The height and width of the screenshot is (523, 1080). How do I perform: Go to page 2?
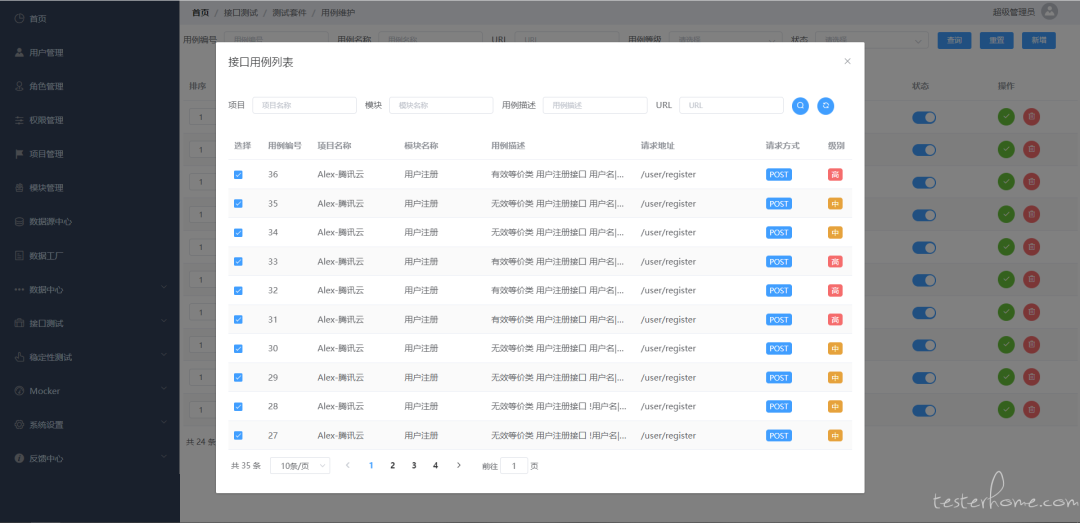[393, 465]
